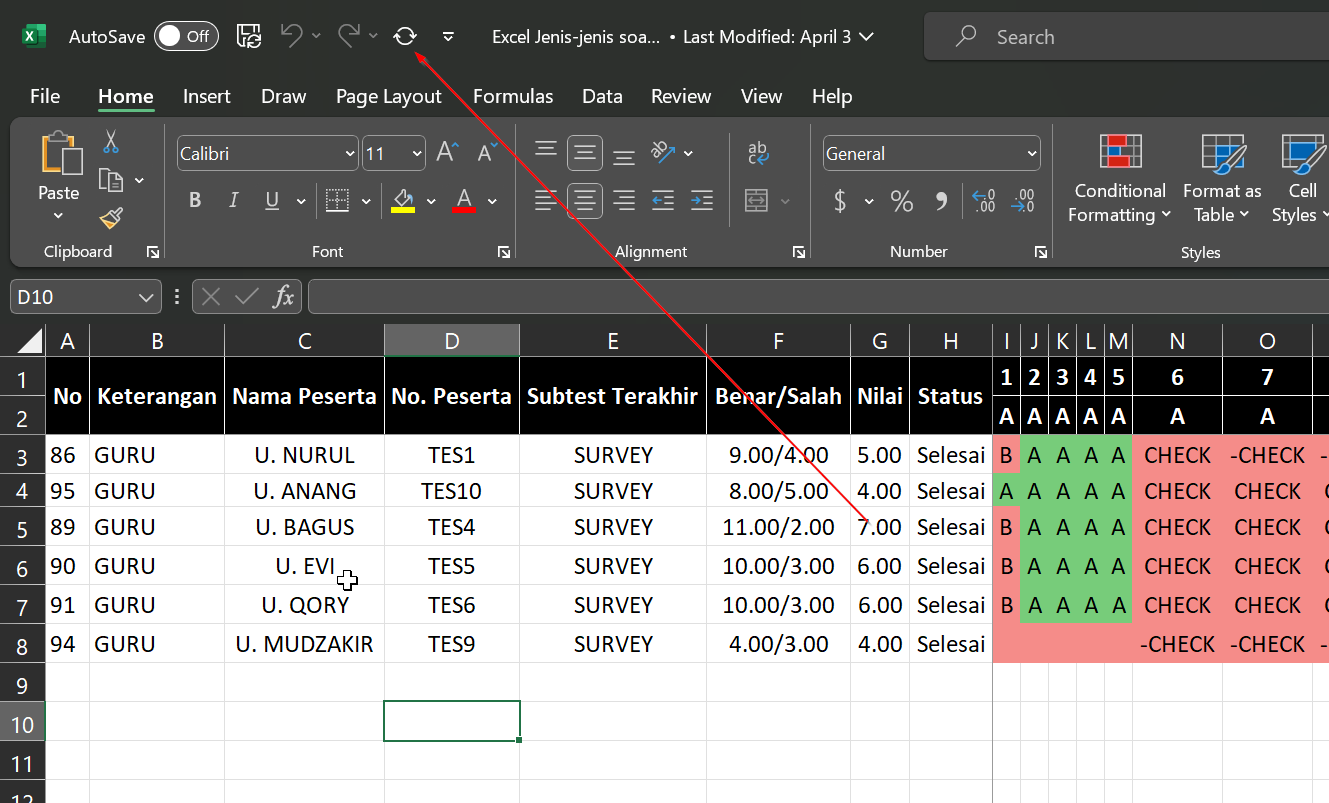Switch to the Draw tab
1329x803 pixels.
(283, 96)
